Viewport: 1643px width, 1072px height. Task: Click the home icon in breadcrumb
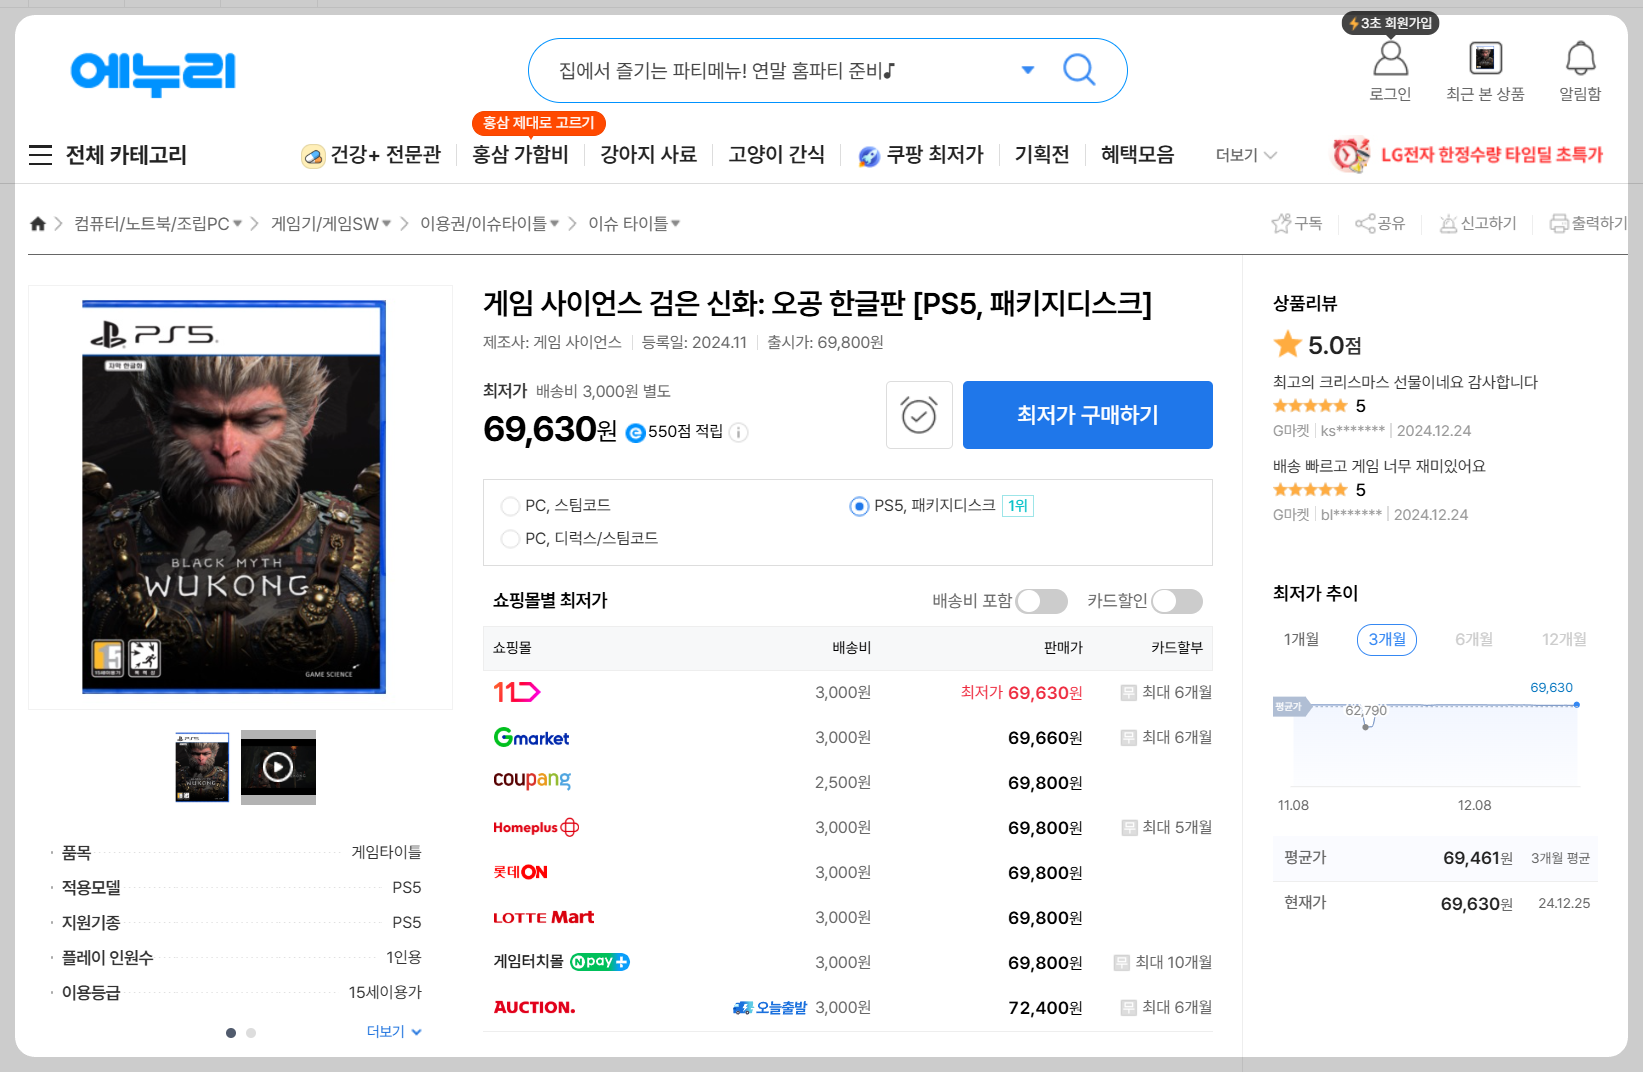(38, 223)
